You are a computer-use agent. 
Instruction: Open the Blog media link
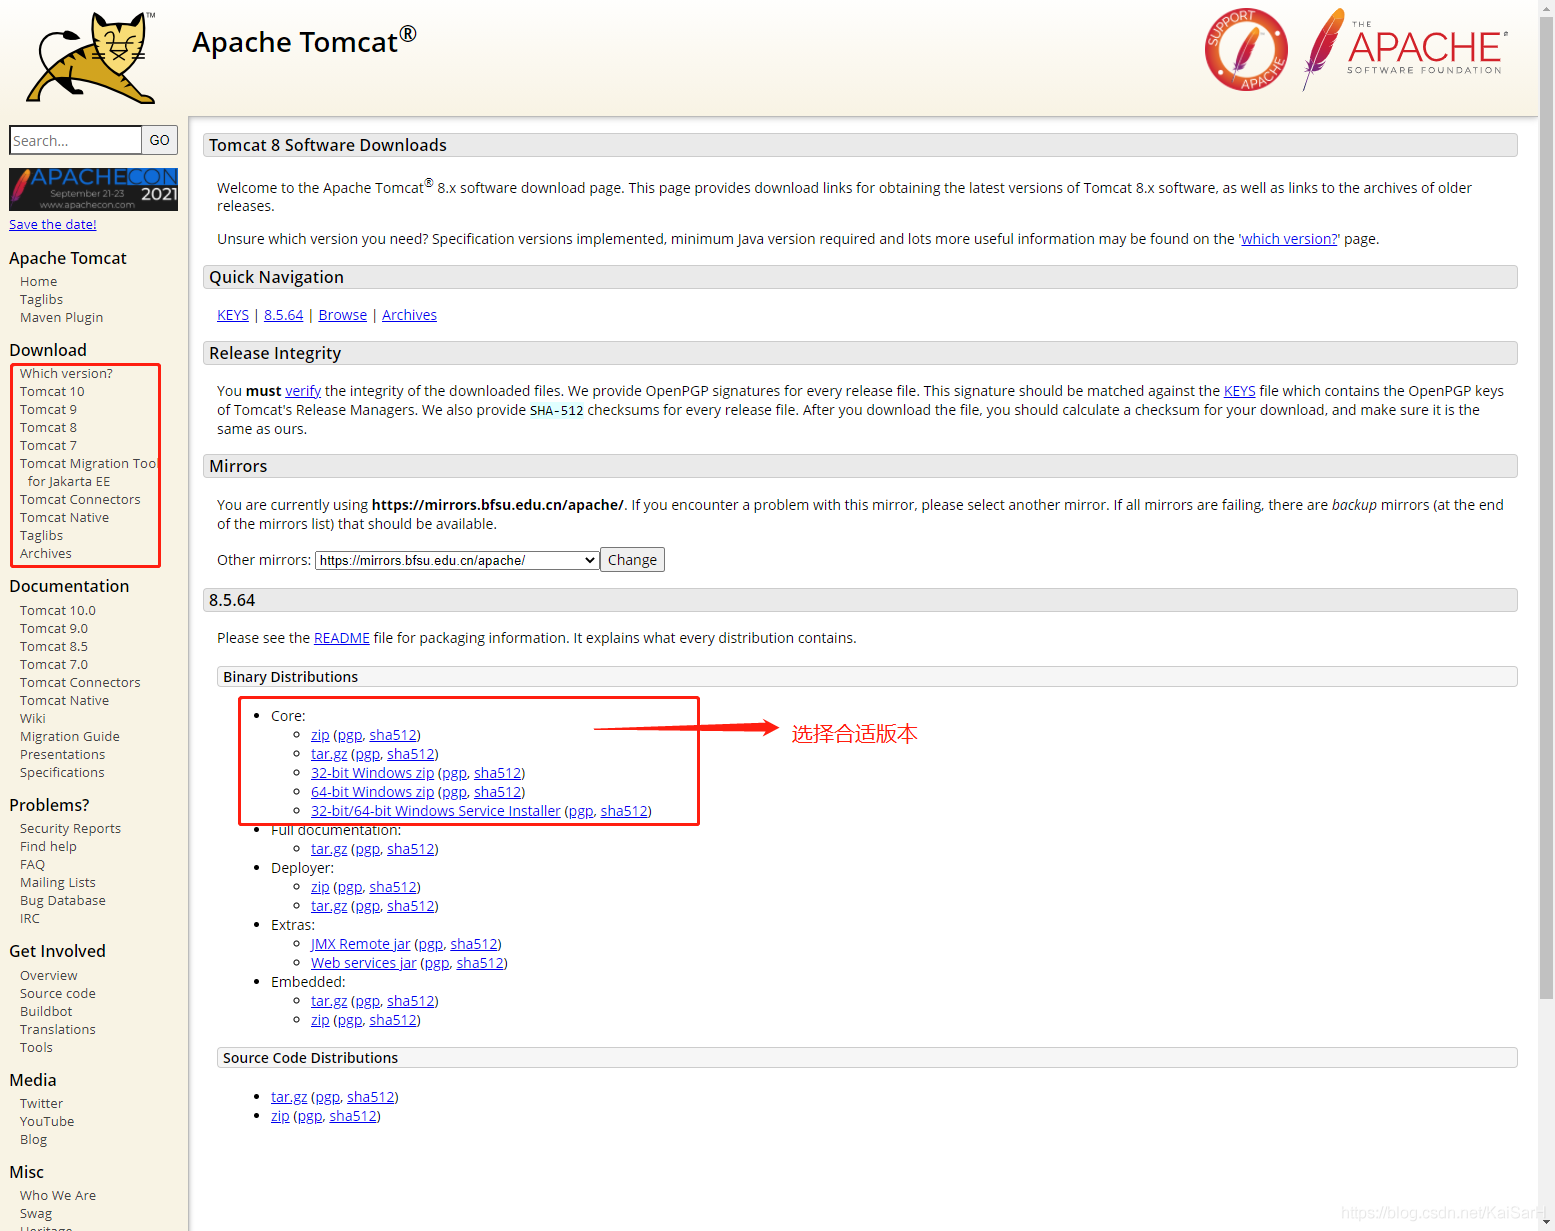coord(33,1139)
